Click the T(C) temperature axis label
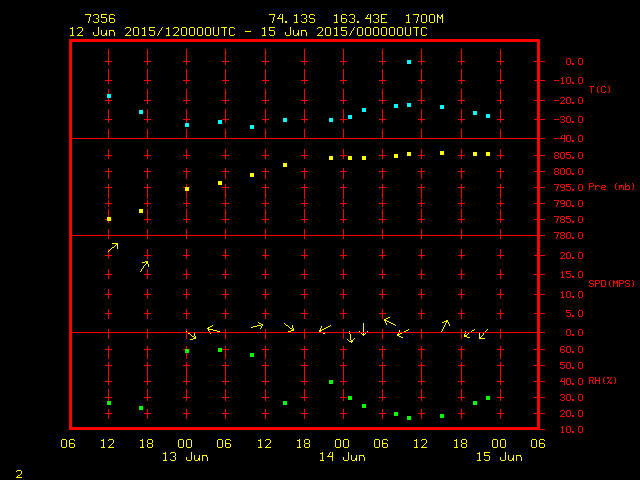640x480 pixels. [x=599, y=90]
